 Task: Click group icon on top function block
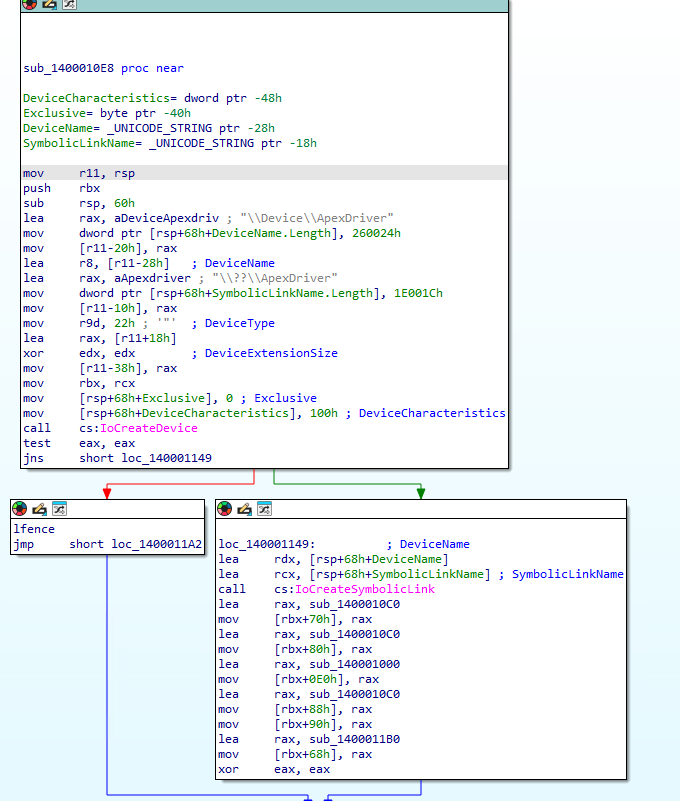pos(68,4)
